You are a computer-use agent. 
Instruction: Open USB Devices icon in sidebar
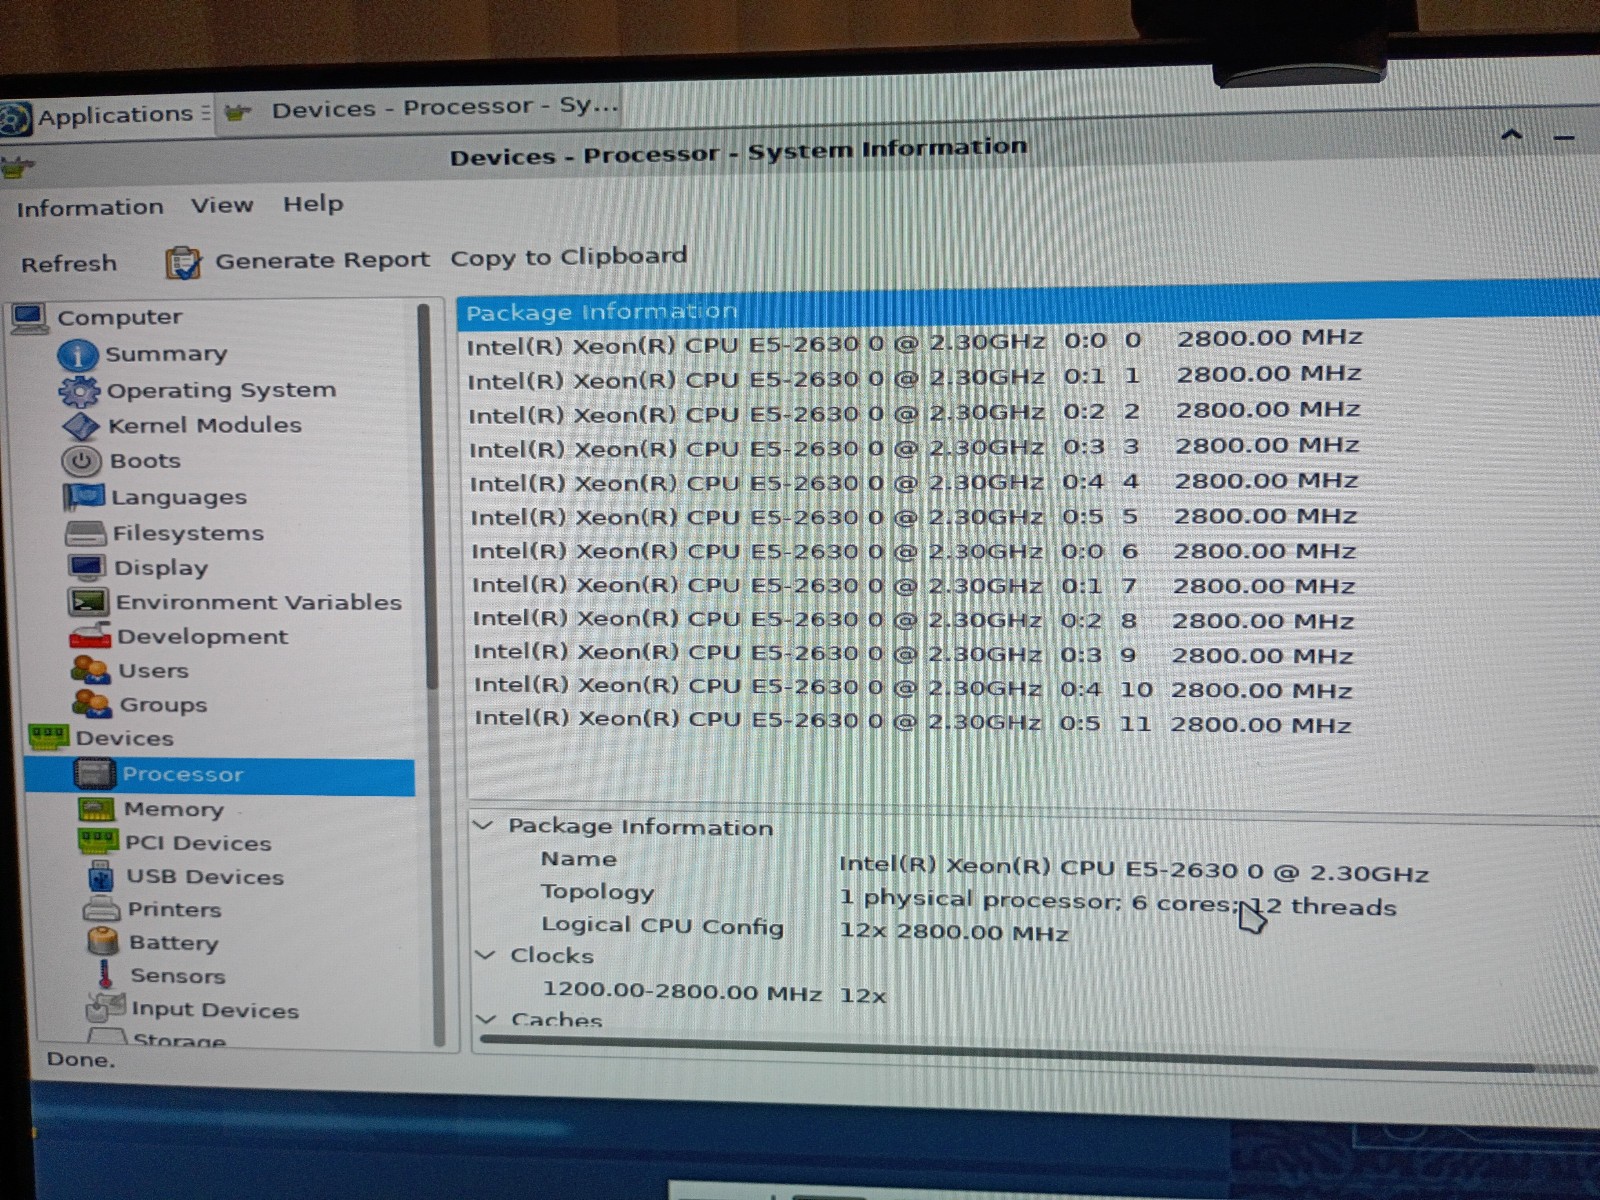pos(101,876)
